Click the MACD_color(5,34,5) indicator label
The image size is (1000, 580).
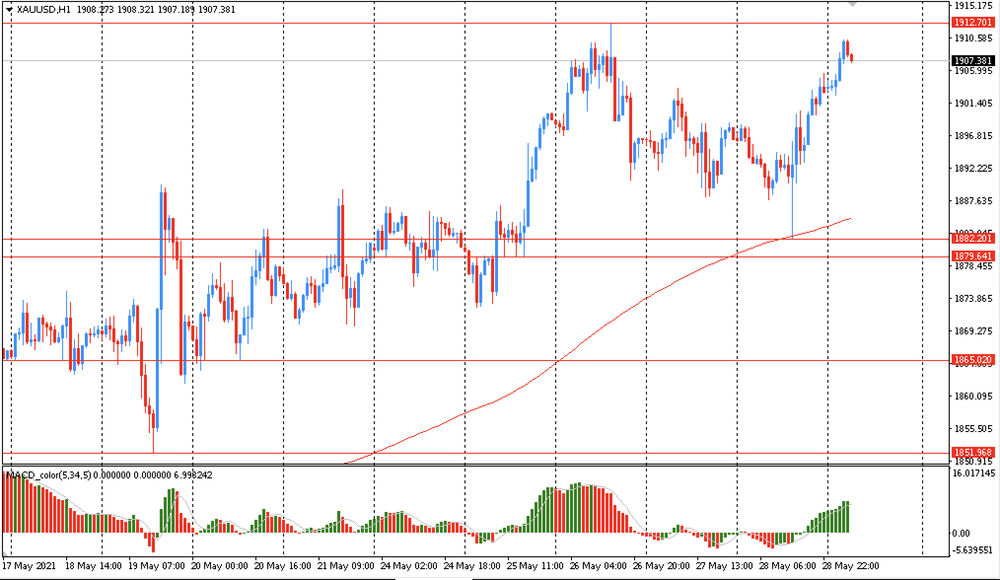(50, 475)
